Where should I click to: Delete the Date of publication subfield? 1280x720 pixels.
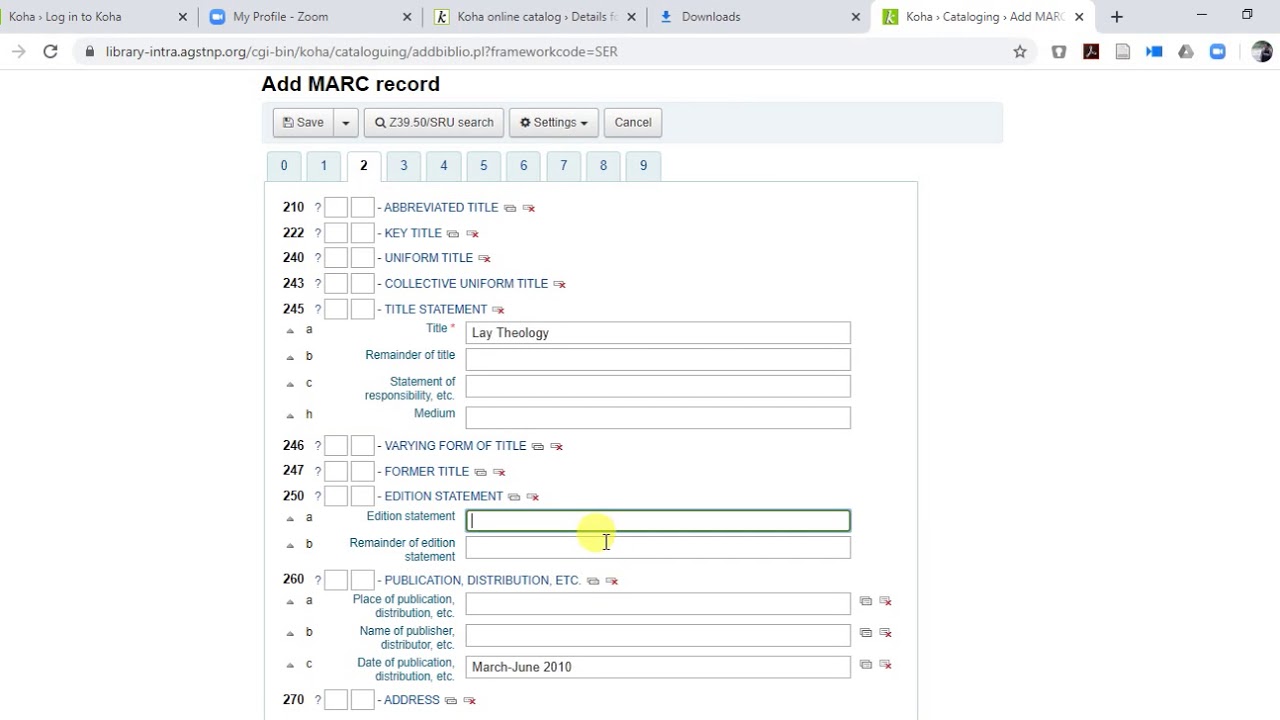885,664
